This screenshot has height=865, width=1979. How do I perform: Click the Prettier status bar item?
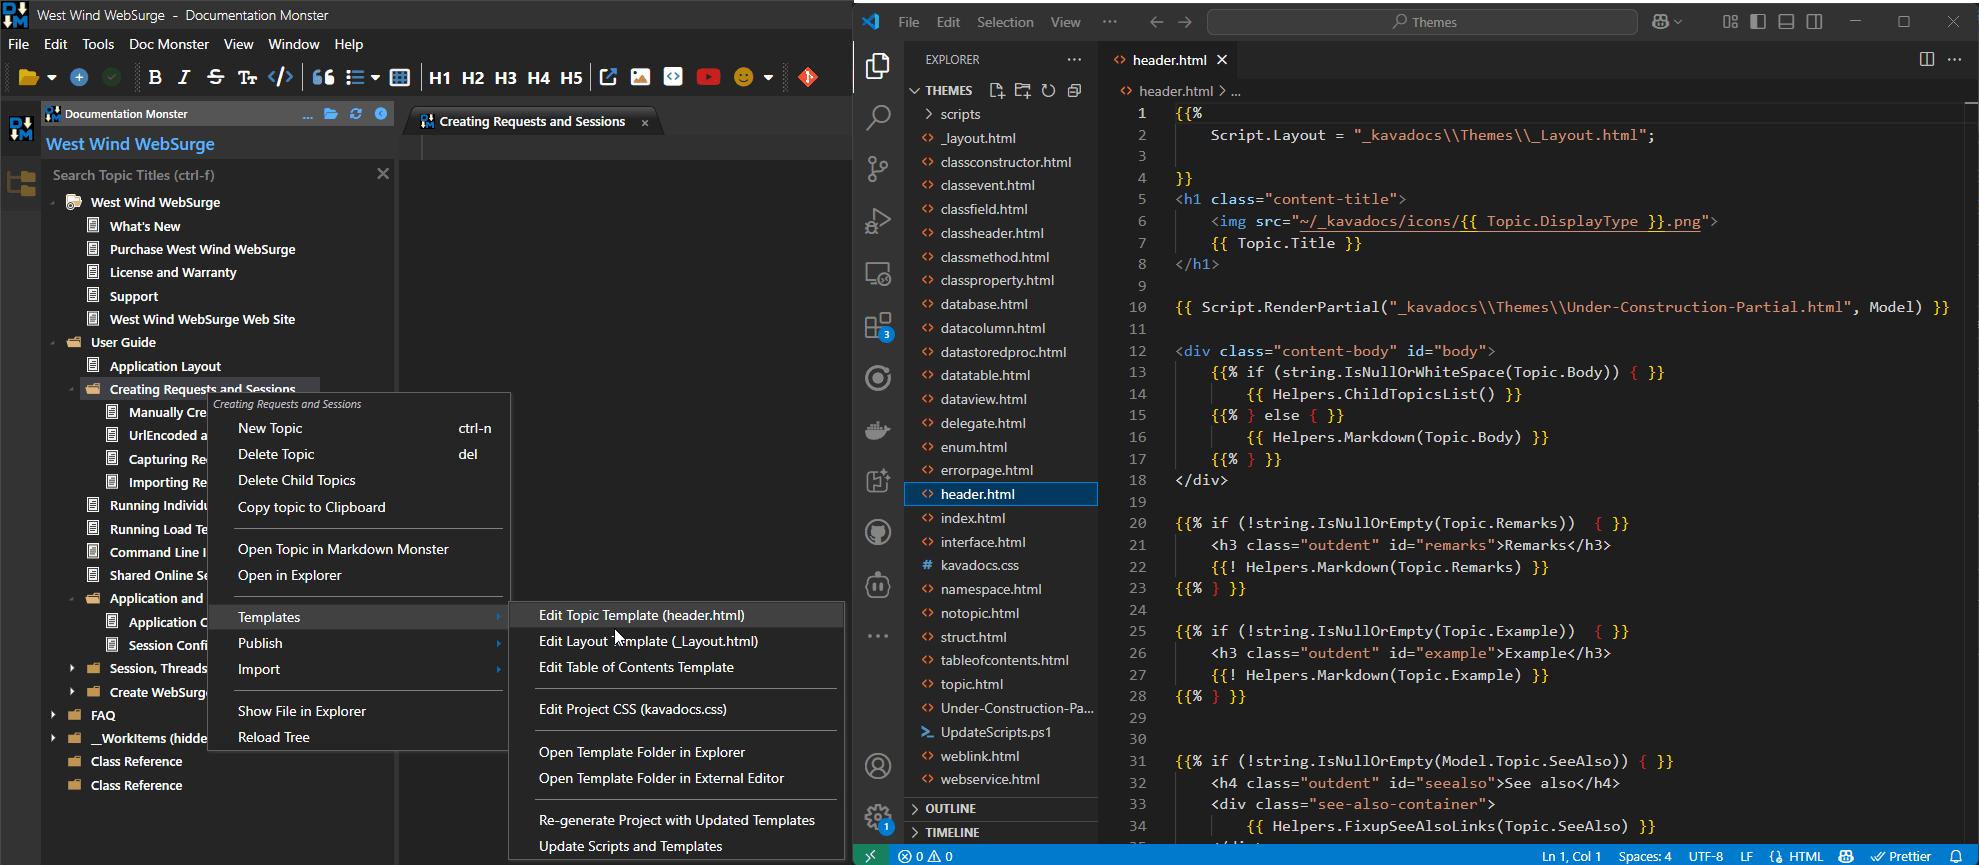click(x=1900, y=856)
